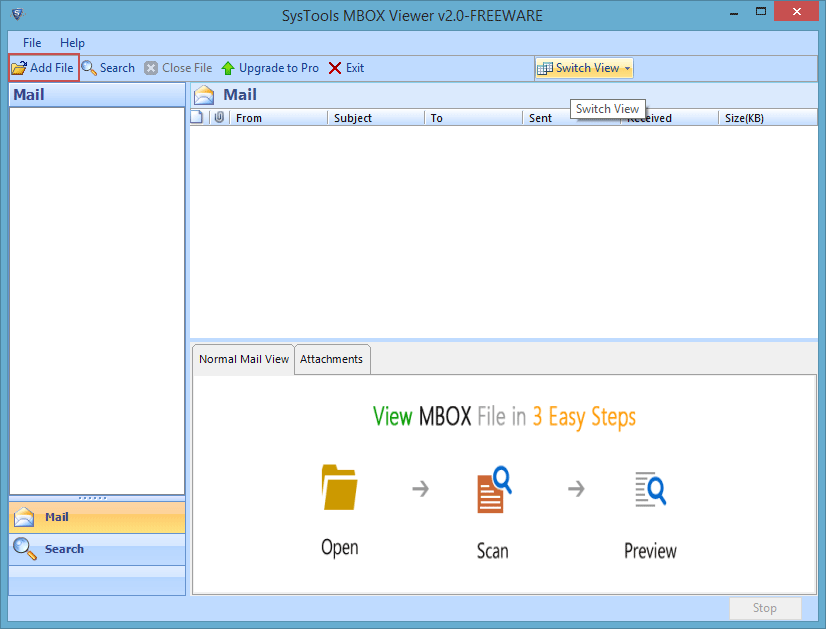
Task: Sort by the To column header
Action: (x=474, y=118)
